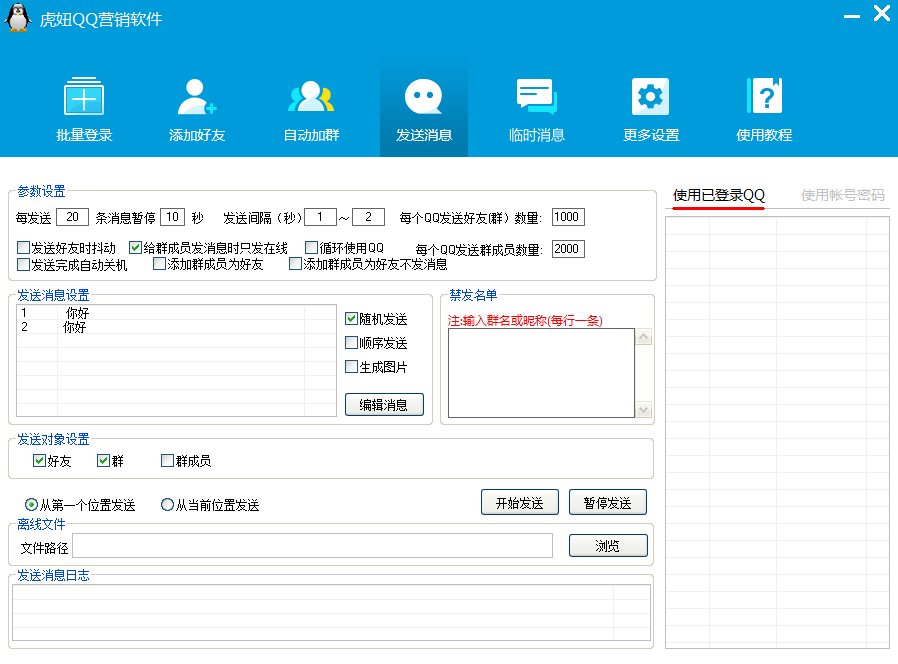Image resolution: width=898 pixels, height=664 pixels.
Task: Click the blacklist scrollbar up arrow
Action: pos(644,337)
